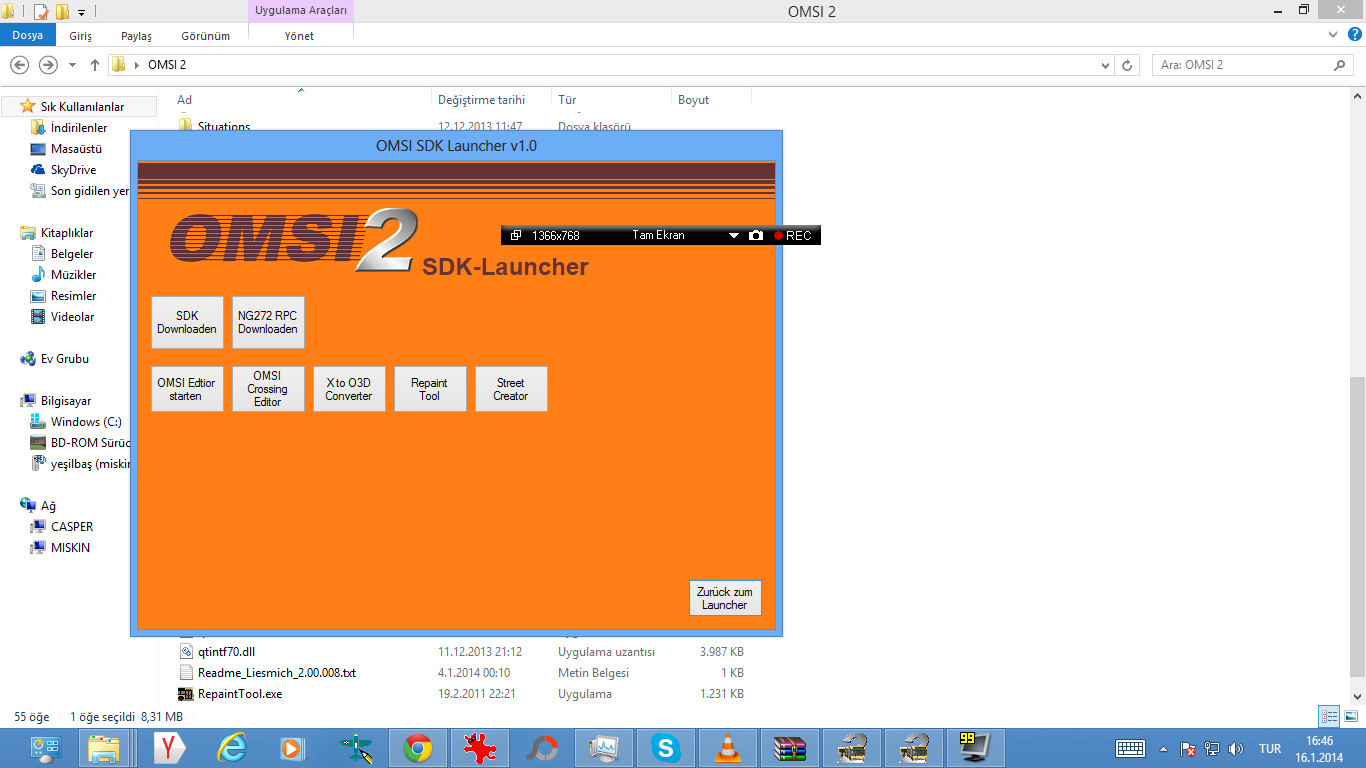1366x768 pixels.
Task: Click the Properties quick access toolbar icon
Action: click(x=41, y=11)
